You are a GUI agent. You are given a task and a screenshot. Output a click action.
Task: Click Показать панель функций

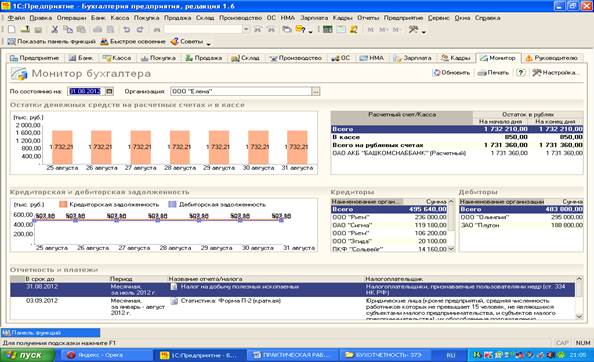52,42
